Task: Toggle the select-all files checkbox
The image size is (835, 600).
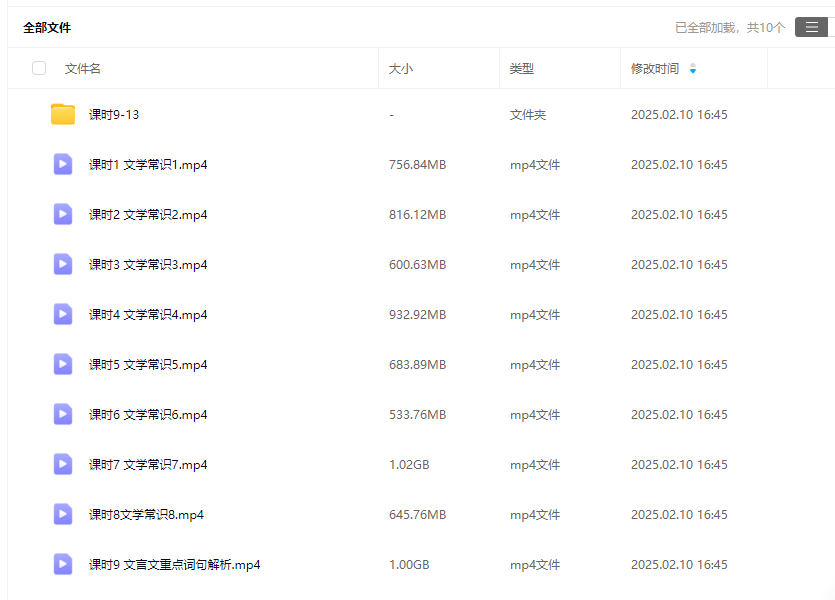Action: 39,68
